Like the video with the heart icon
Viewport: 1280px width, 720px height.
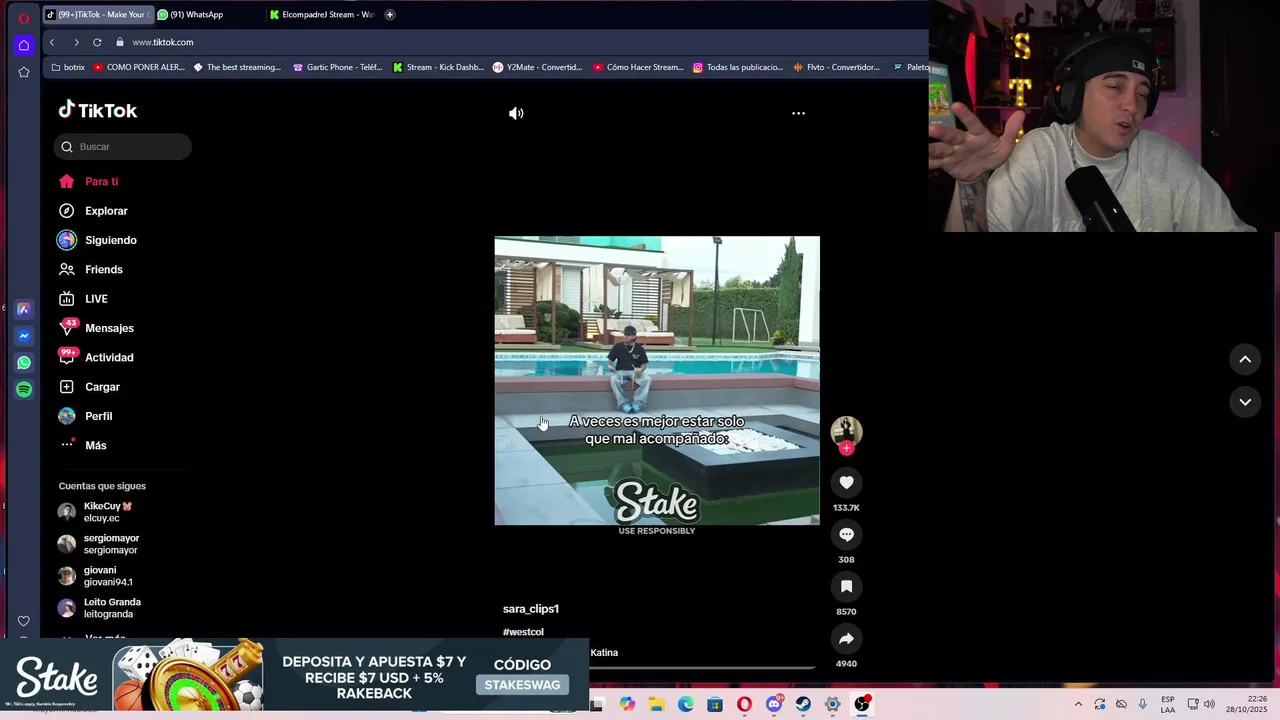click(x=846, y=483)
